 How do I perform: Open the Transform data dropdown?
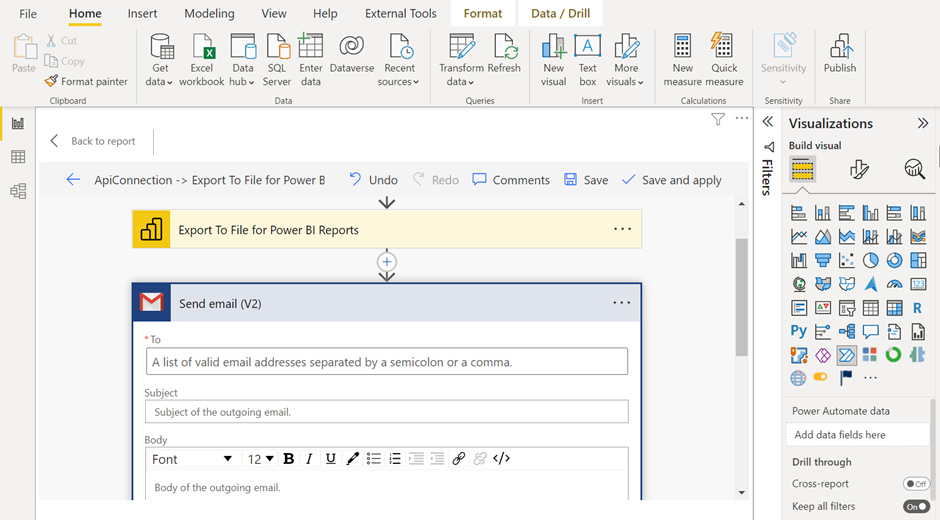tap(461, 60)
